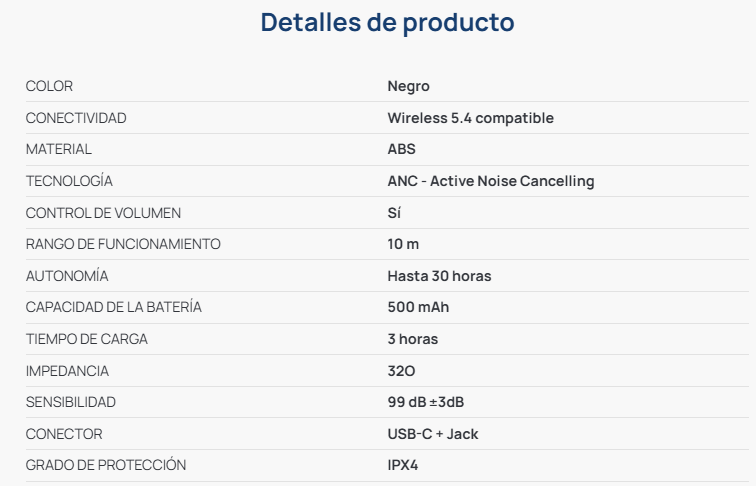This screenshot has height=486, width=756.
Task: Click the "Detalles de producto" heading
Action: (x=387, y=23)
